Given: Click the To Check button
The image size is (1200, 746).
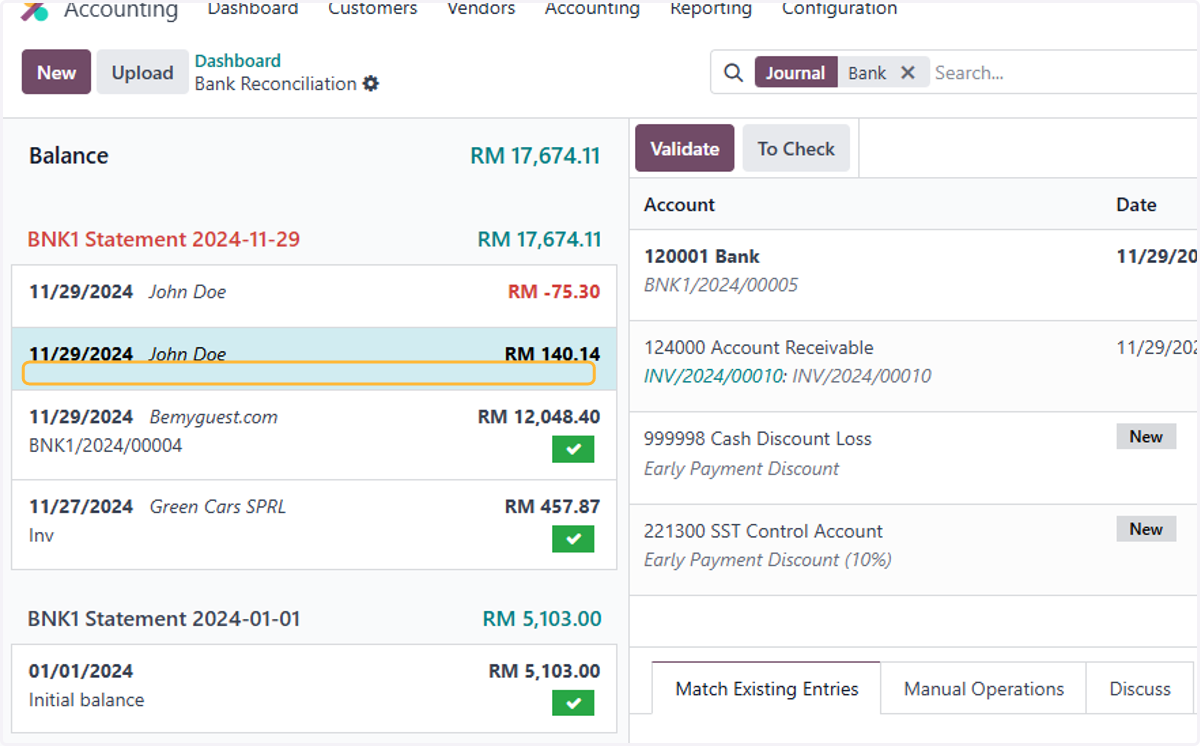Looking at the screenshot, I should tap(796, 148).
